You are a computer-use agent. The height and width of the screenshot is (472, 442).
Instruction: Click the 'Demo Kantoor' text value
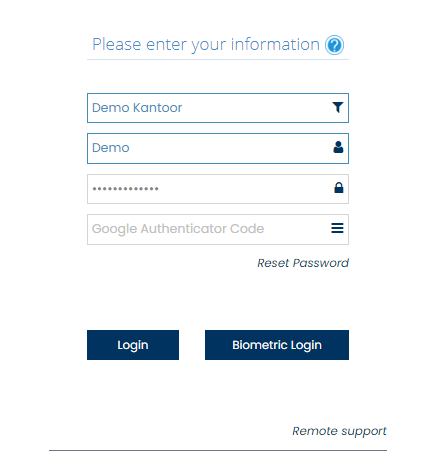pos(137,108)
